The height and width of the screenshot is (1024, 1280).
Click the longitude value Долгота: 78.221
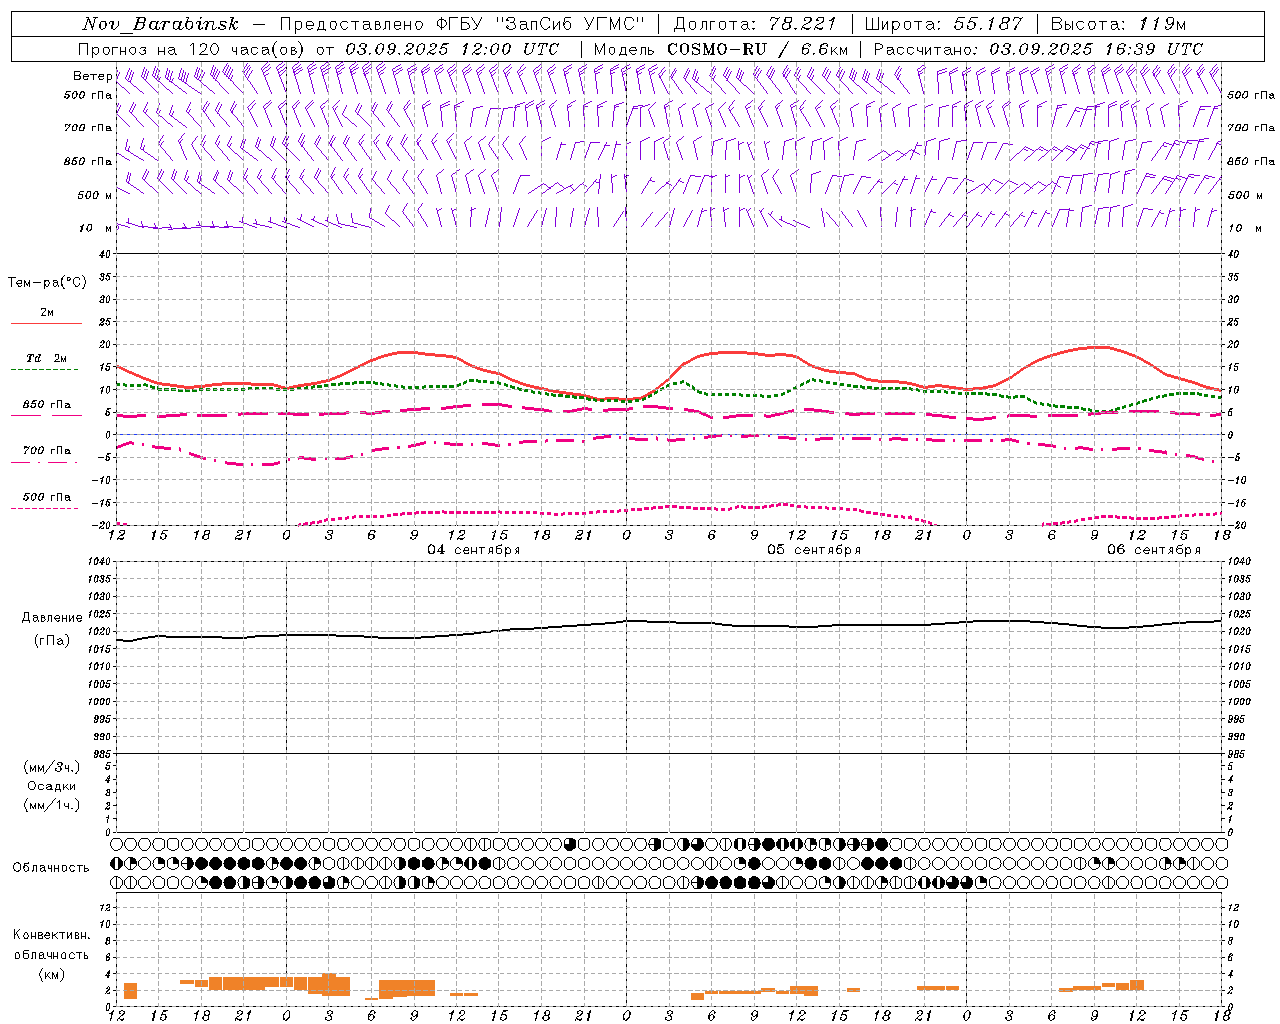[756, 24]
